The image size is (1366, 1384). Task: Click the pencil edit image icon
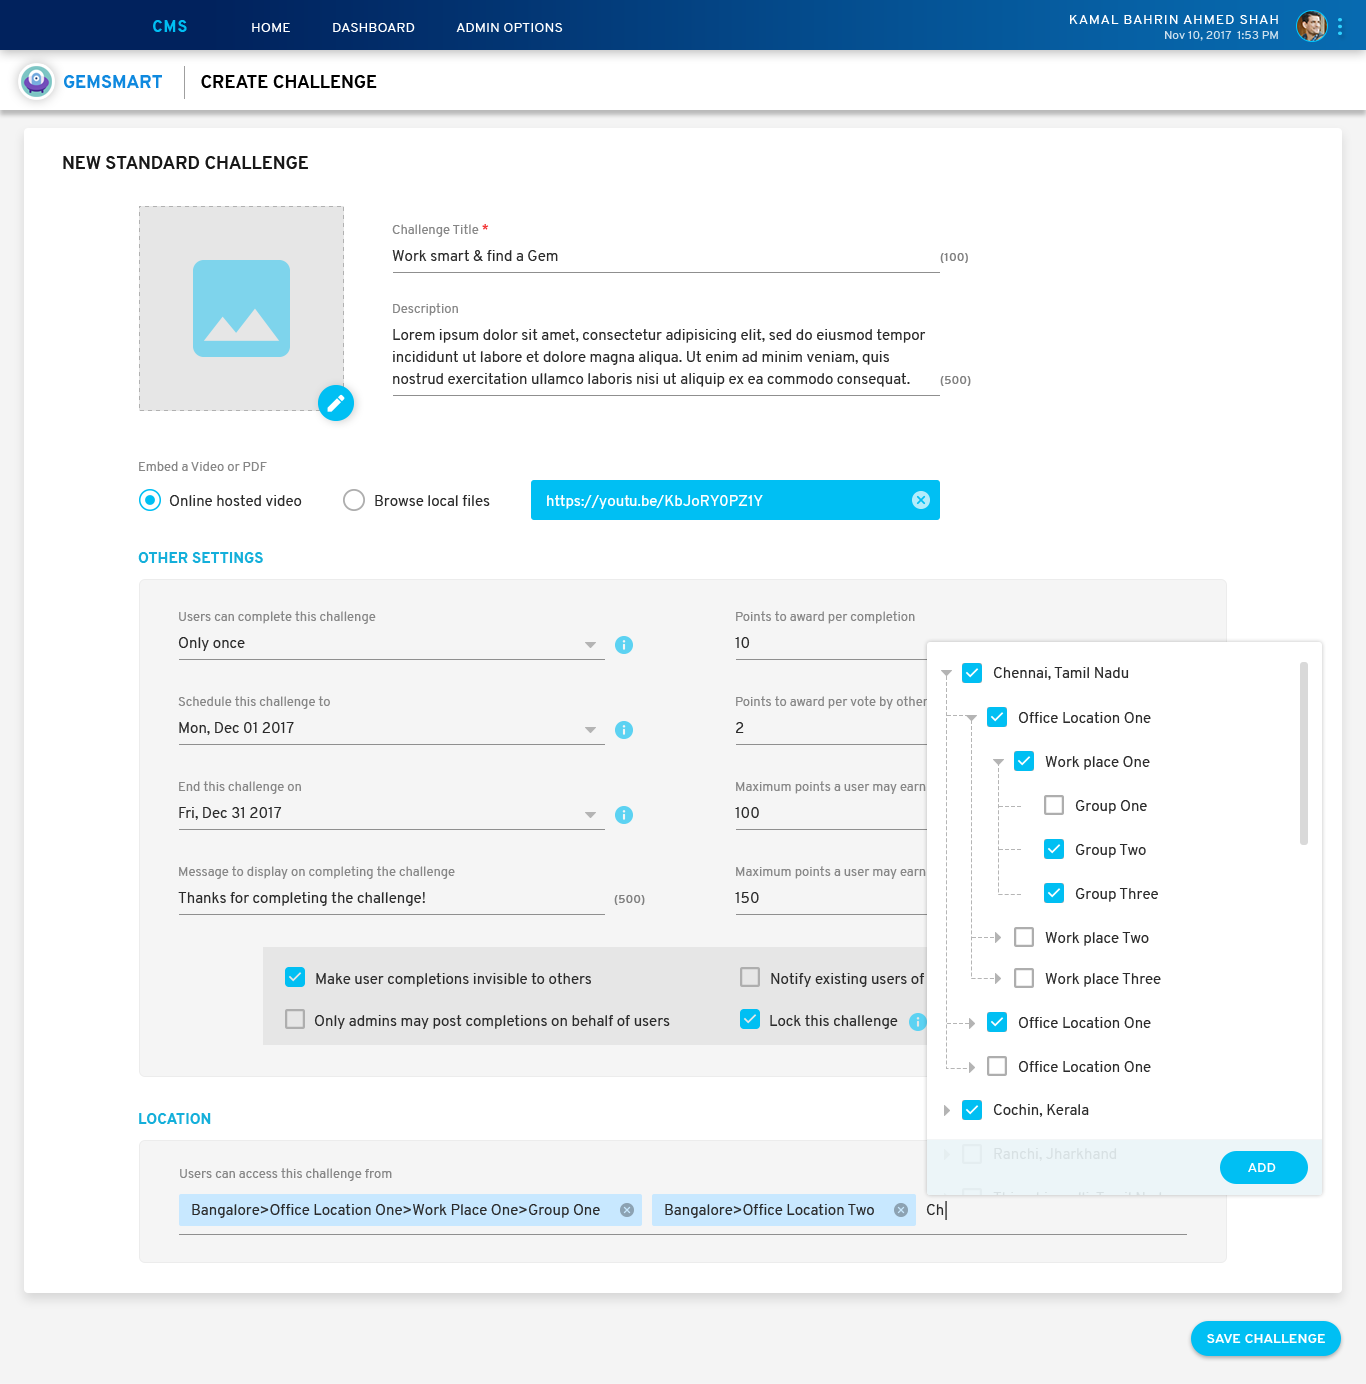(x=336, y=403)
